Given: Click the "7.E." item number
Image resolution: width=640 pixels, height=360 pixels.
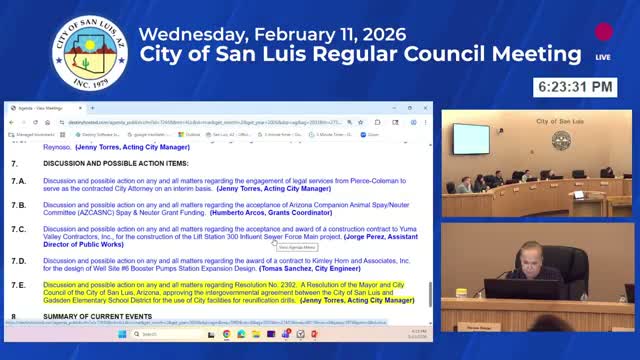Looking at the screenshot, I should 18,285.
